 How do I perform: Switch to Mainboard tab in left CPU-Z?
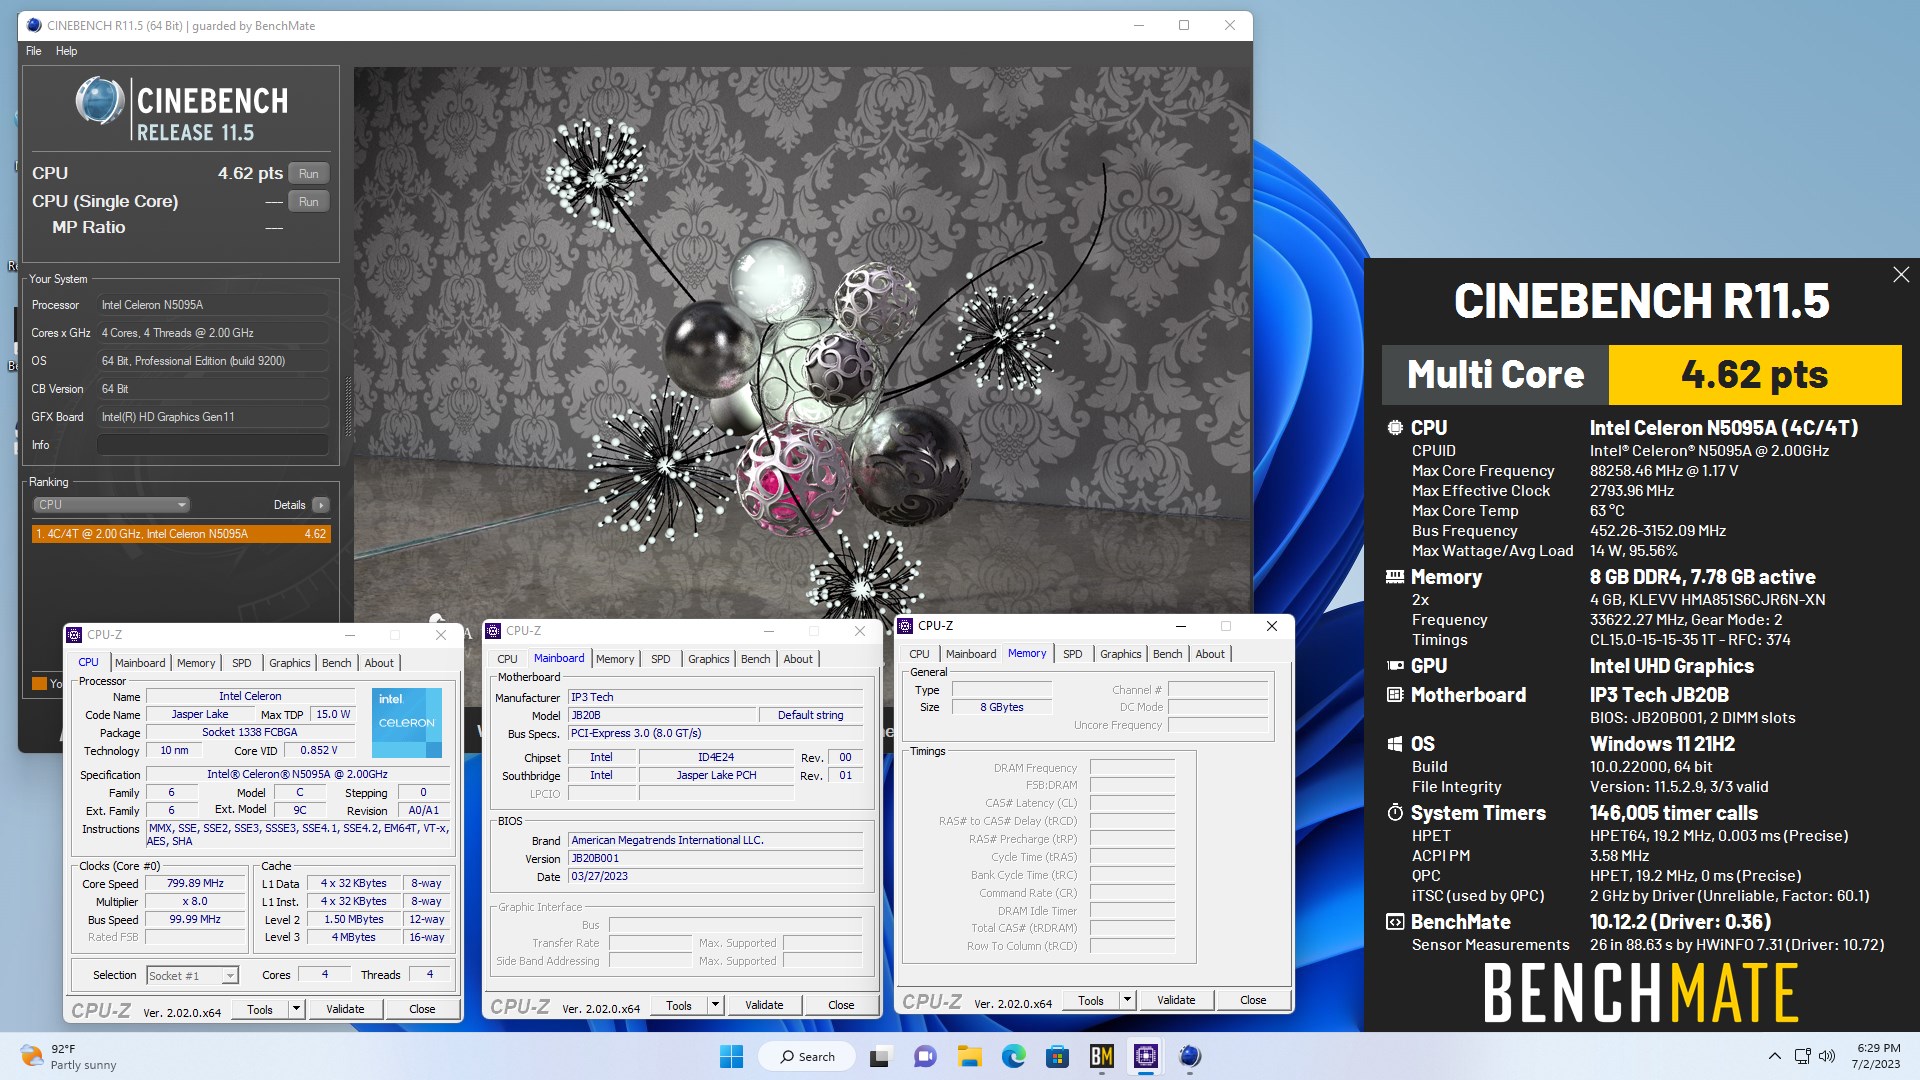pos(140,663)
